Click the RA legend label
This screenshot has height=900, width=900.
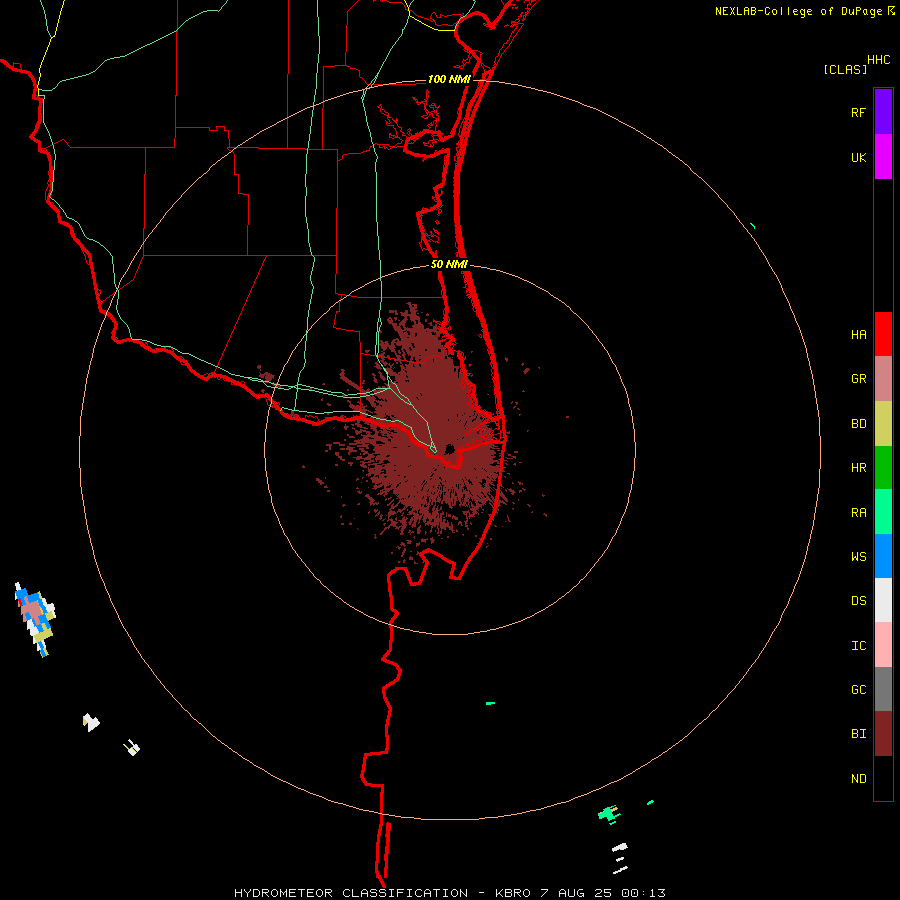[858, 513]
